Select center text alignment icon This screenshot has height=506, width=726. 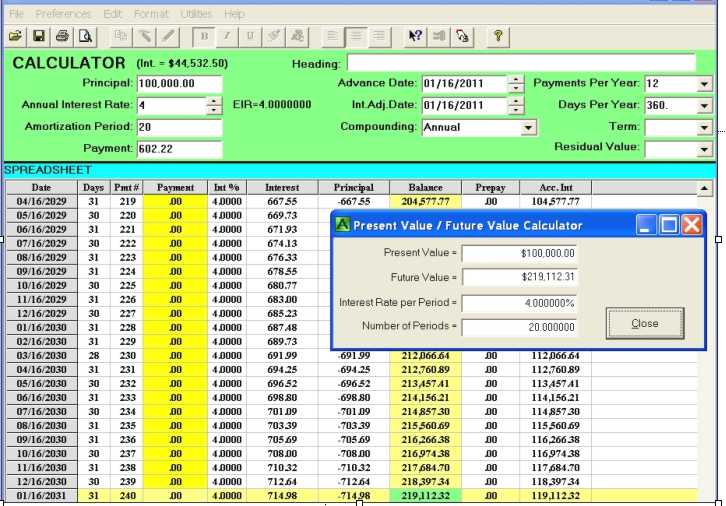coord(356,36)
